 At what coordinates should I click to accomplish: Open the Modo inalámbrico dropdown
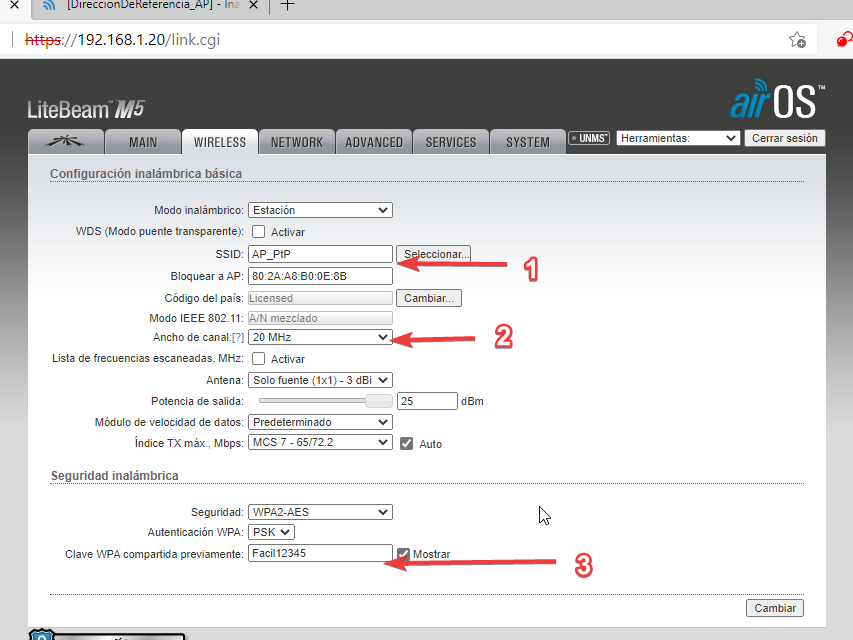tap(320, 210)
